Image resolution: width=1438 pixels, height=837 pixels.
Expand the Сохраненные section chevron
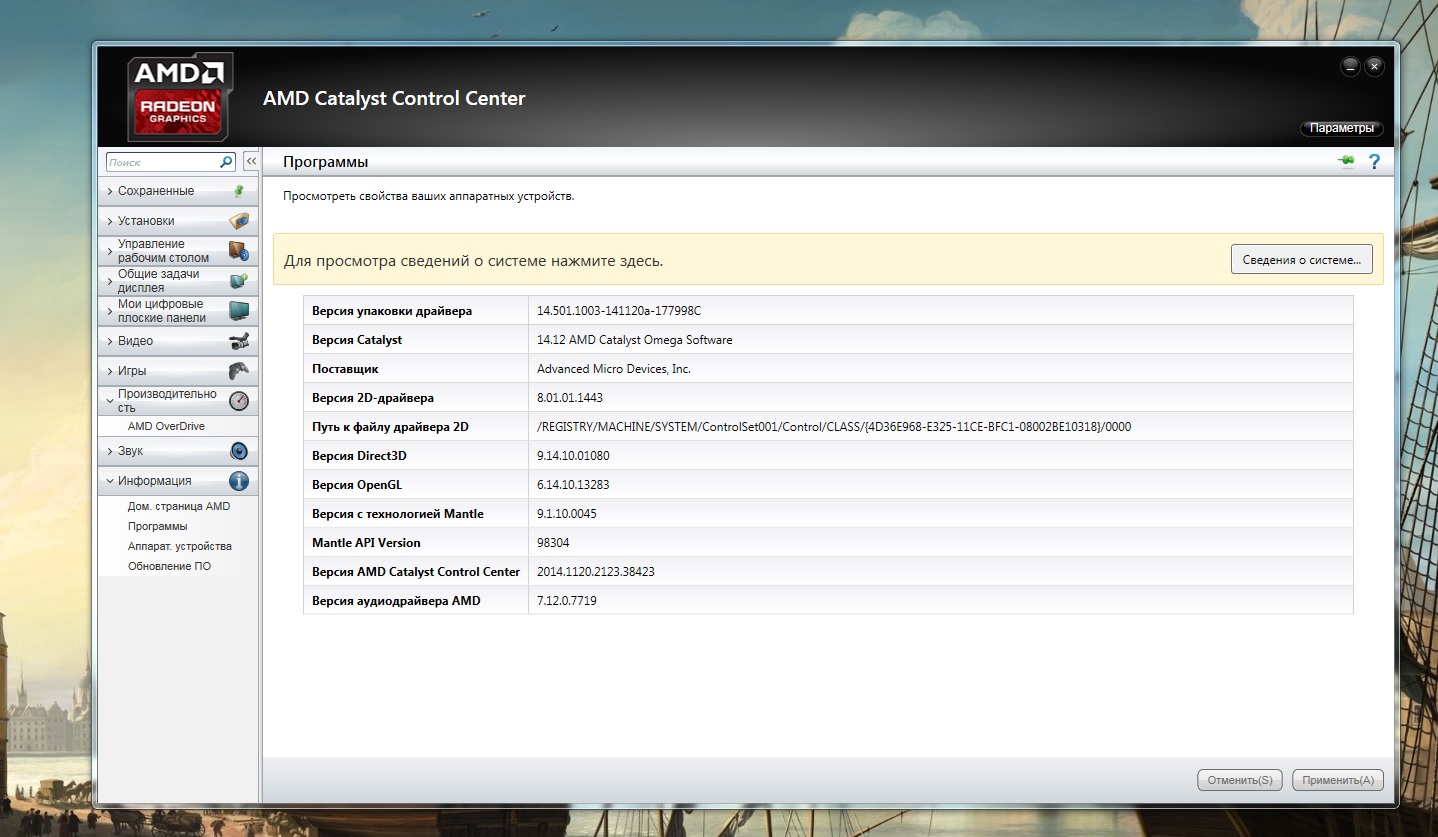click(x=110, y=191)
